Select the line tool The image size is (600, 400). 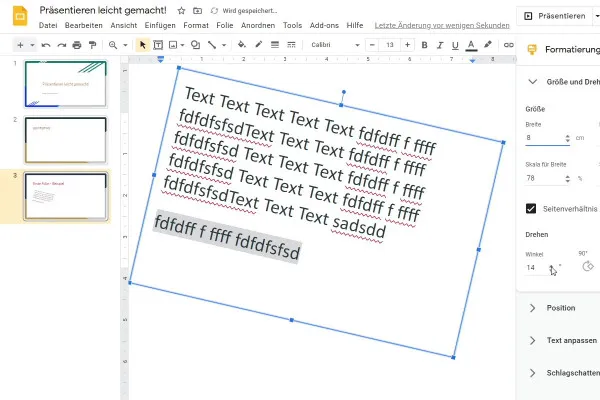[212, 45]
